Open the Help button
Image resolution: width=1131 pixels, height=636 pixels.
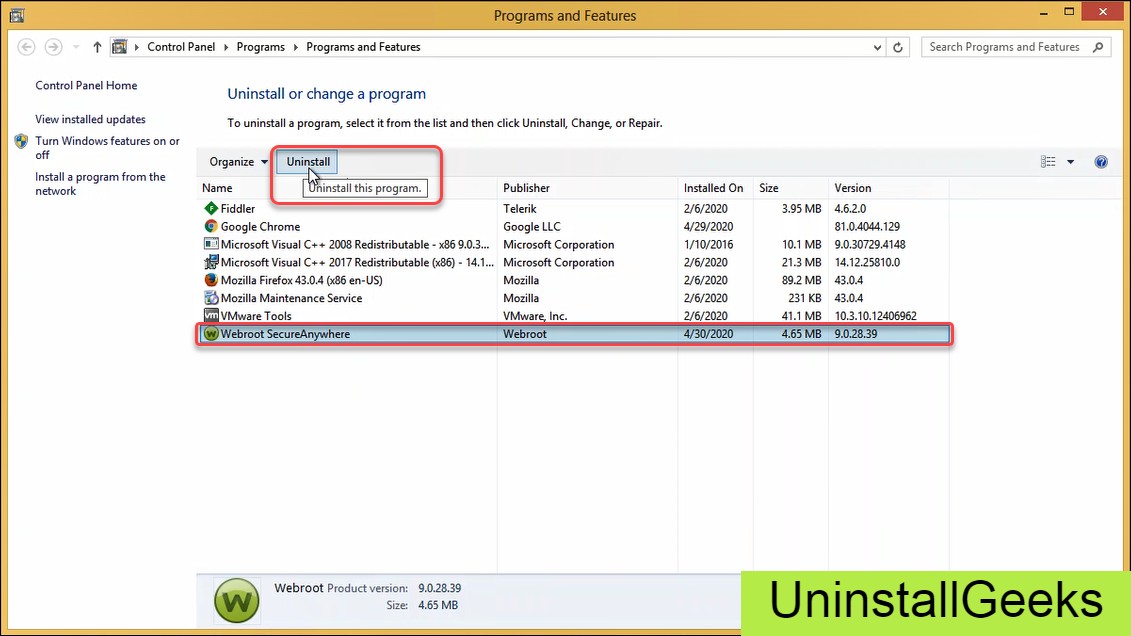[x=1101, y=162]
